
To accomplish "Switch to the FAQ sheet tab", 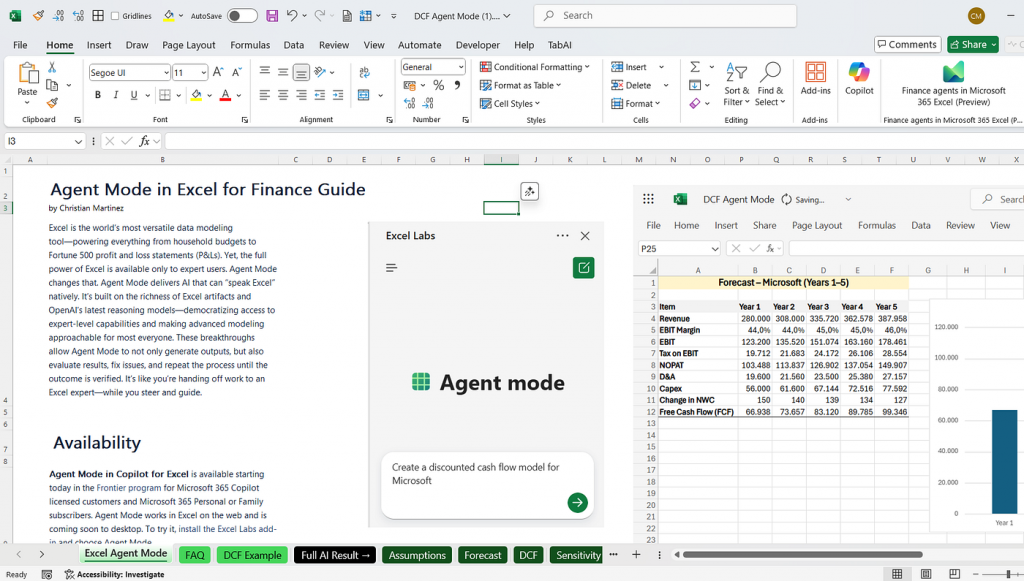I will coord(195,555).
